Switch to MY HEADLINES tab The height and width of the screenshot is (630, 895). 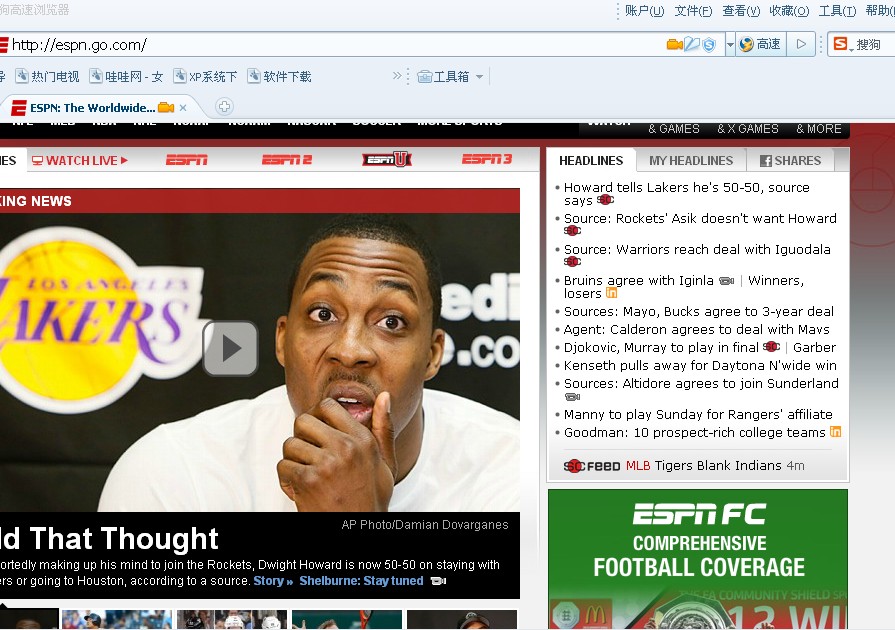click(691, 161)
